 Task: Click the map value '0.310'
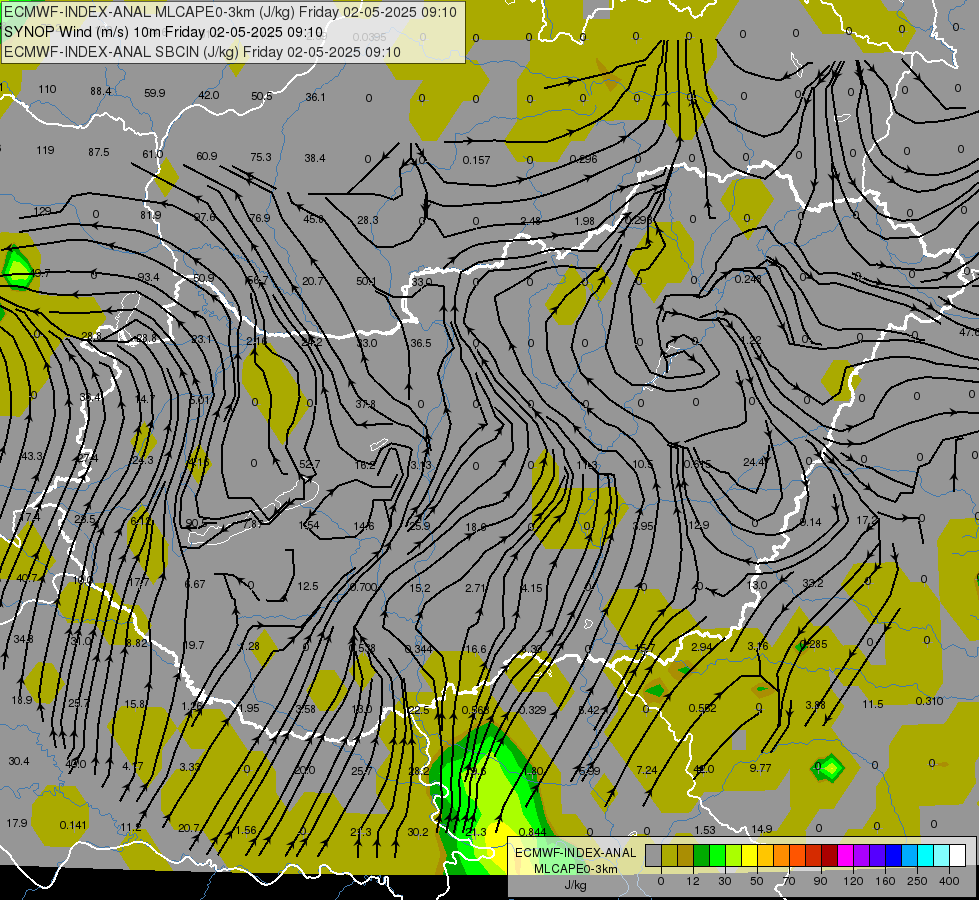coord(929,701)
